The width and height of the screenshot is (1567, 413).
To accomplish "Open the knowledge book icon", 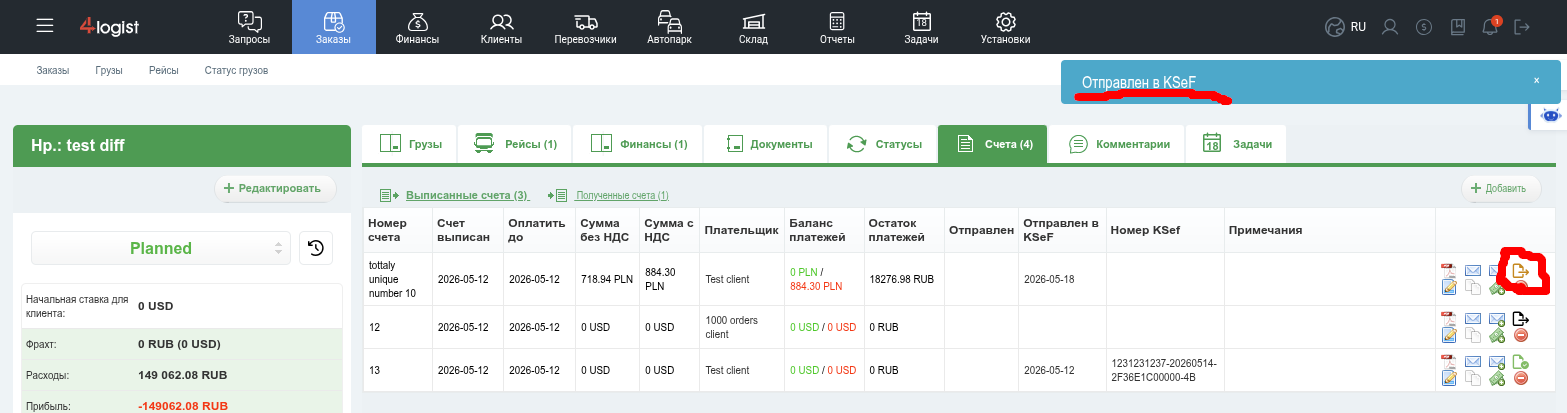I will coord(1458,27).
